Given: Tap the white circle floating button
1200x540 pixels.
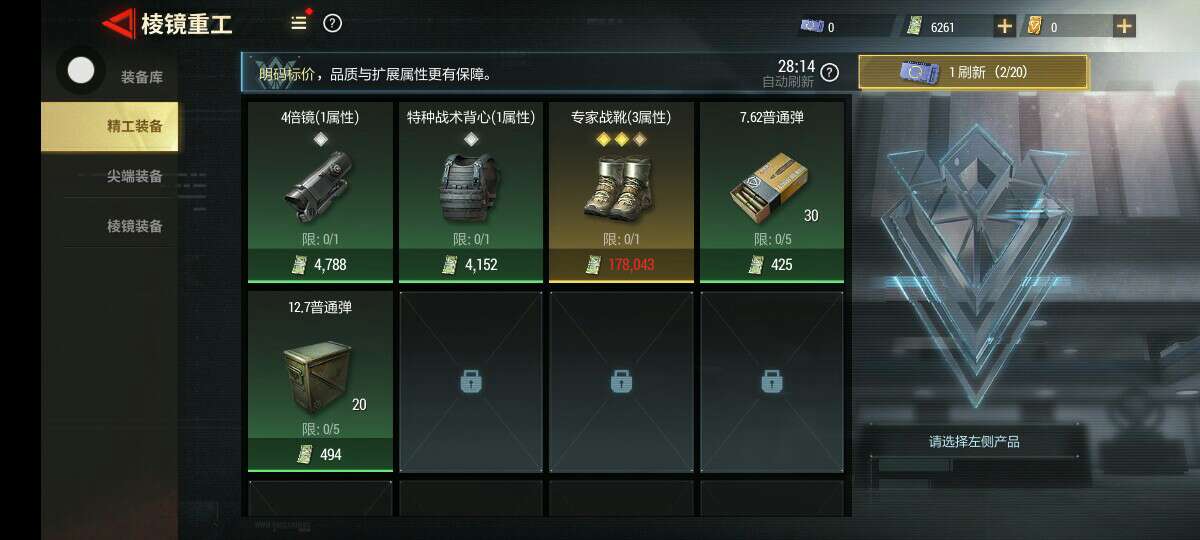Looking at the screenshot, I should (81, 70).
